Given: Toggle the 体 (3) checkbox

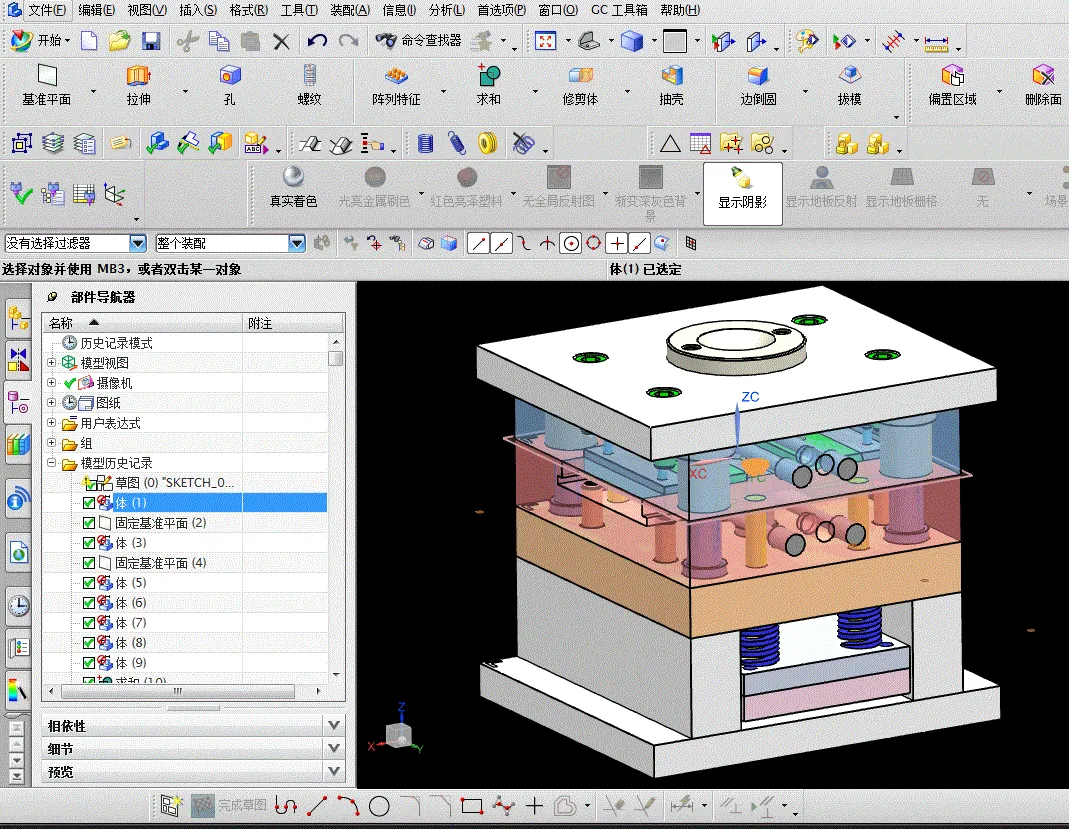Looking at the screenshot, I should click(89, 543).
